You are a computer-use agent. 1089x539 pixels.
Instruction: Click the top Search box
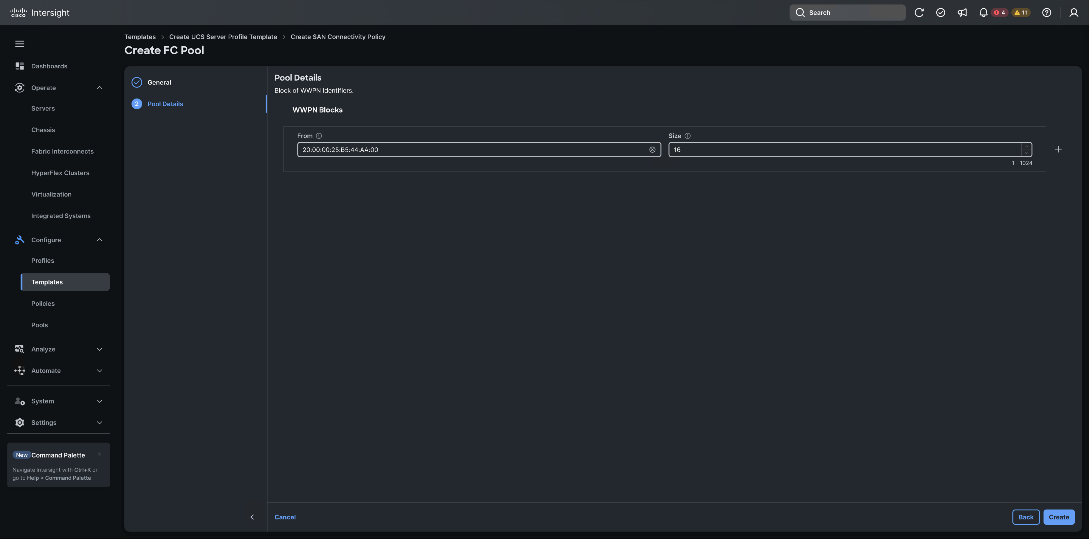coord(847,13)
